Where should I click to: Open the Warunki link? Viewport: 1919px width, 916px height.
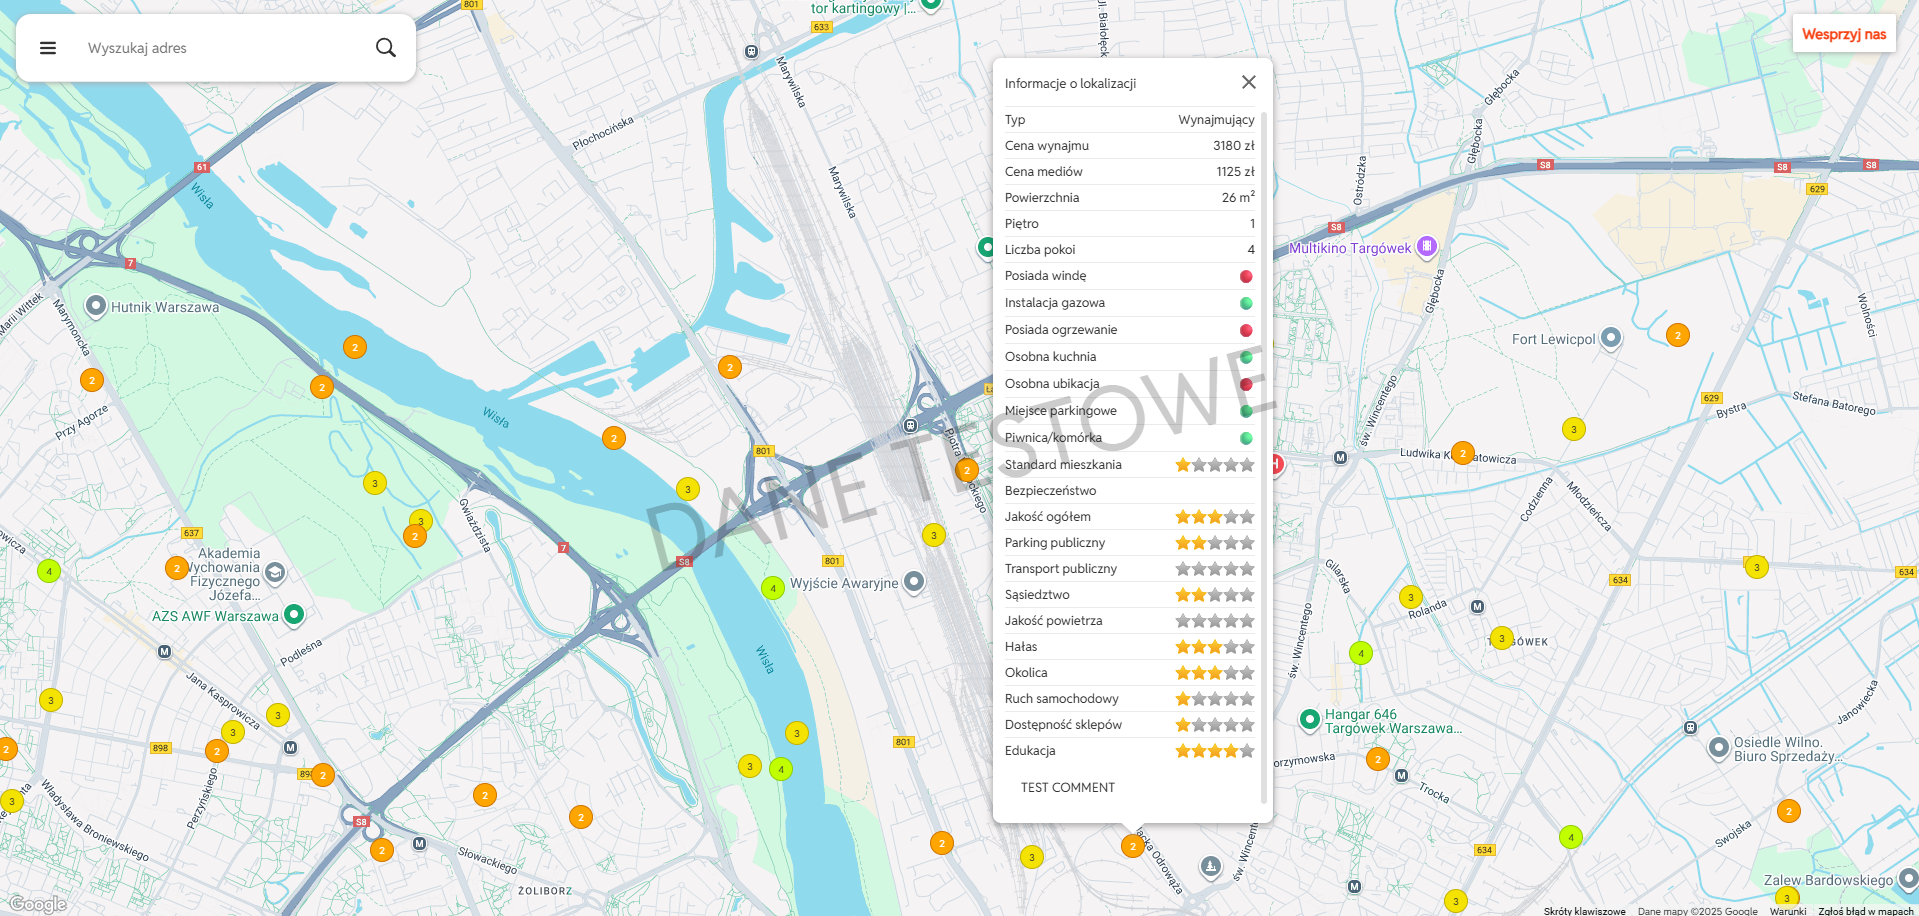1787,911
